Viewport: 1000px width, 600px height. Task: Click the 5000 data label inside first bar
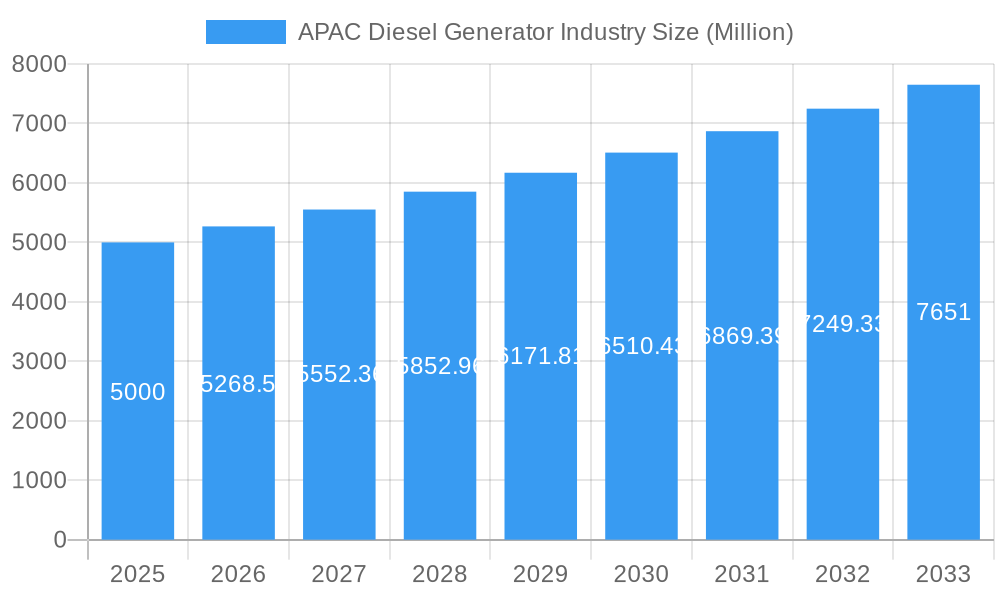[x=138, y=393]
